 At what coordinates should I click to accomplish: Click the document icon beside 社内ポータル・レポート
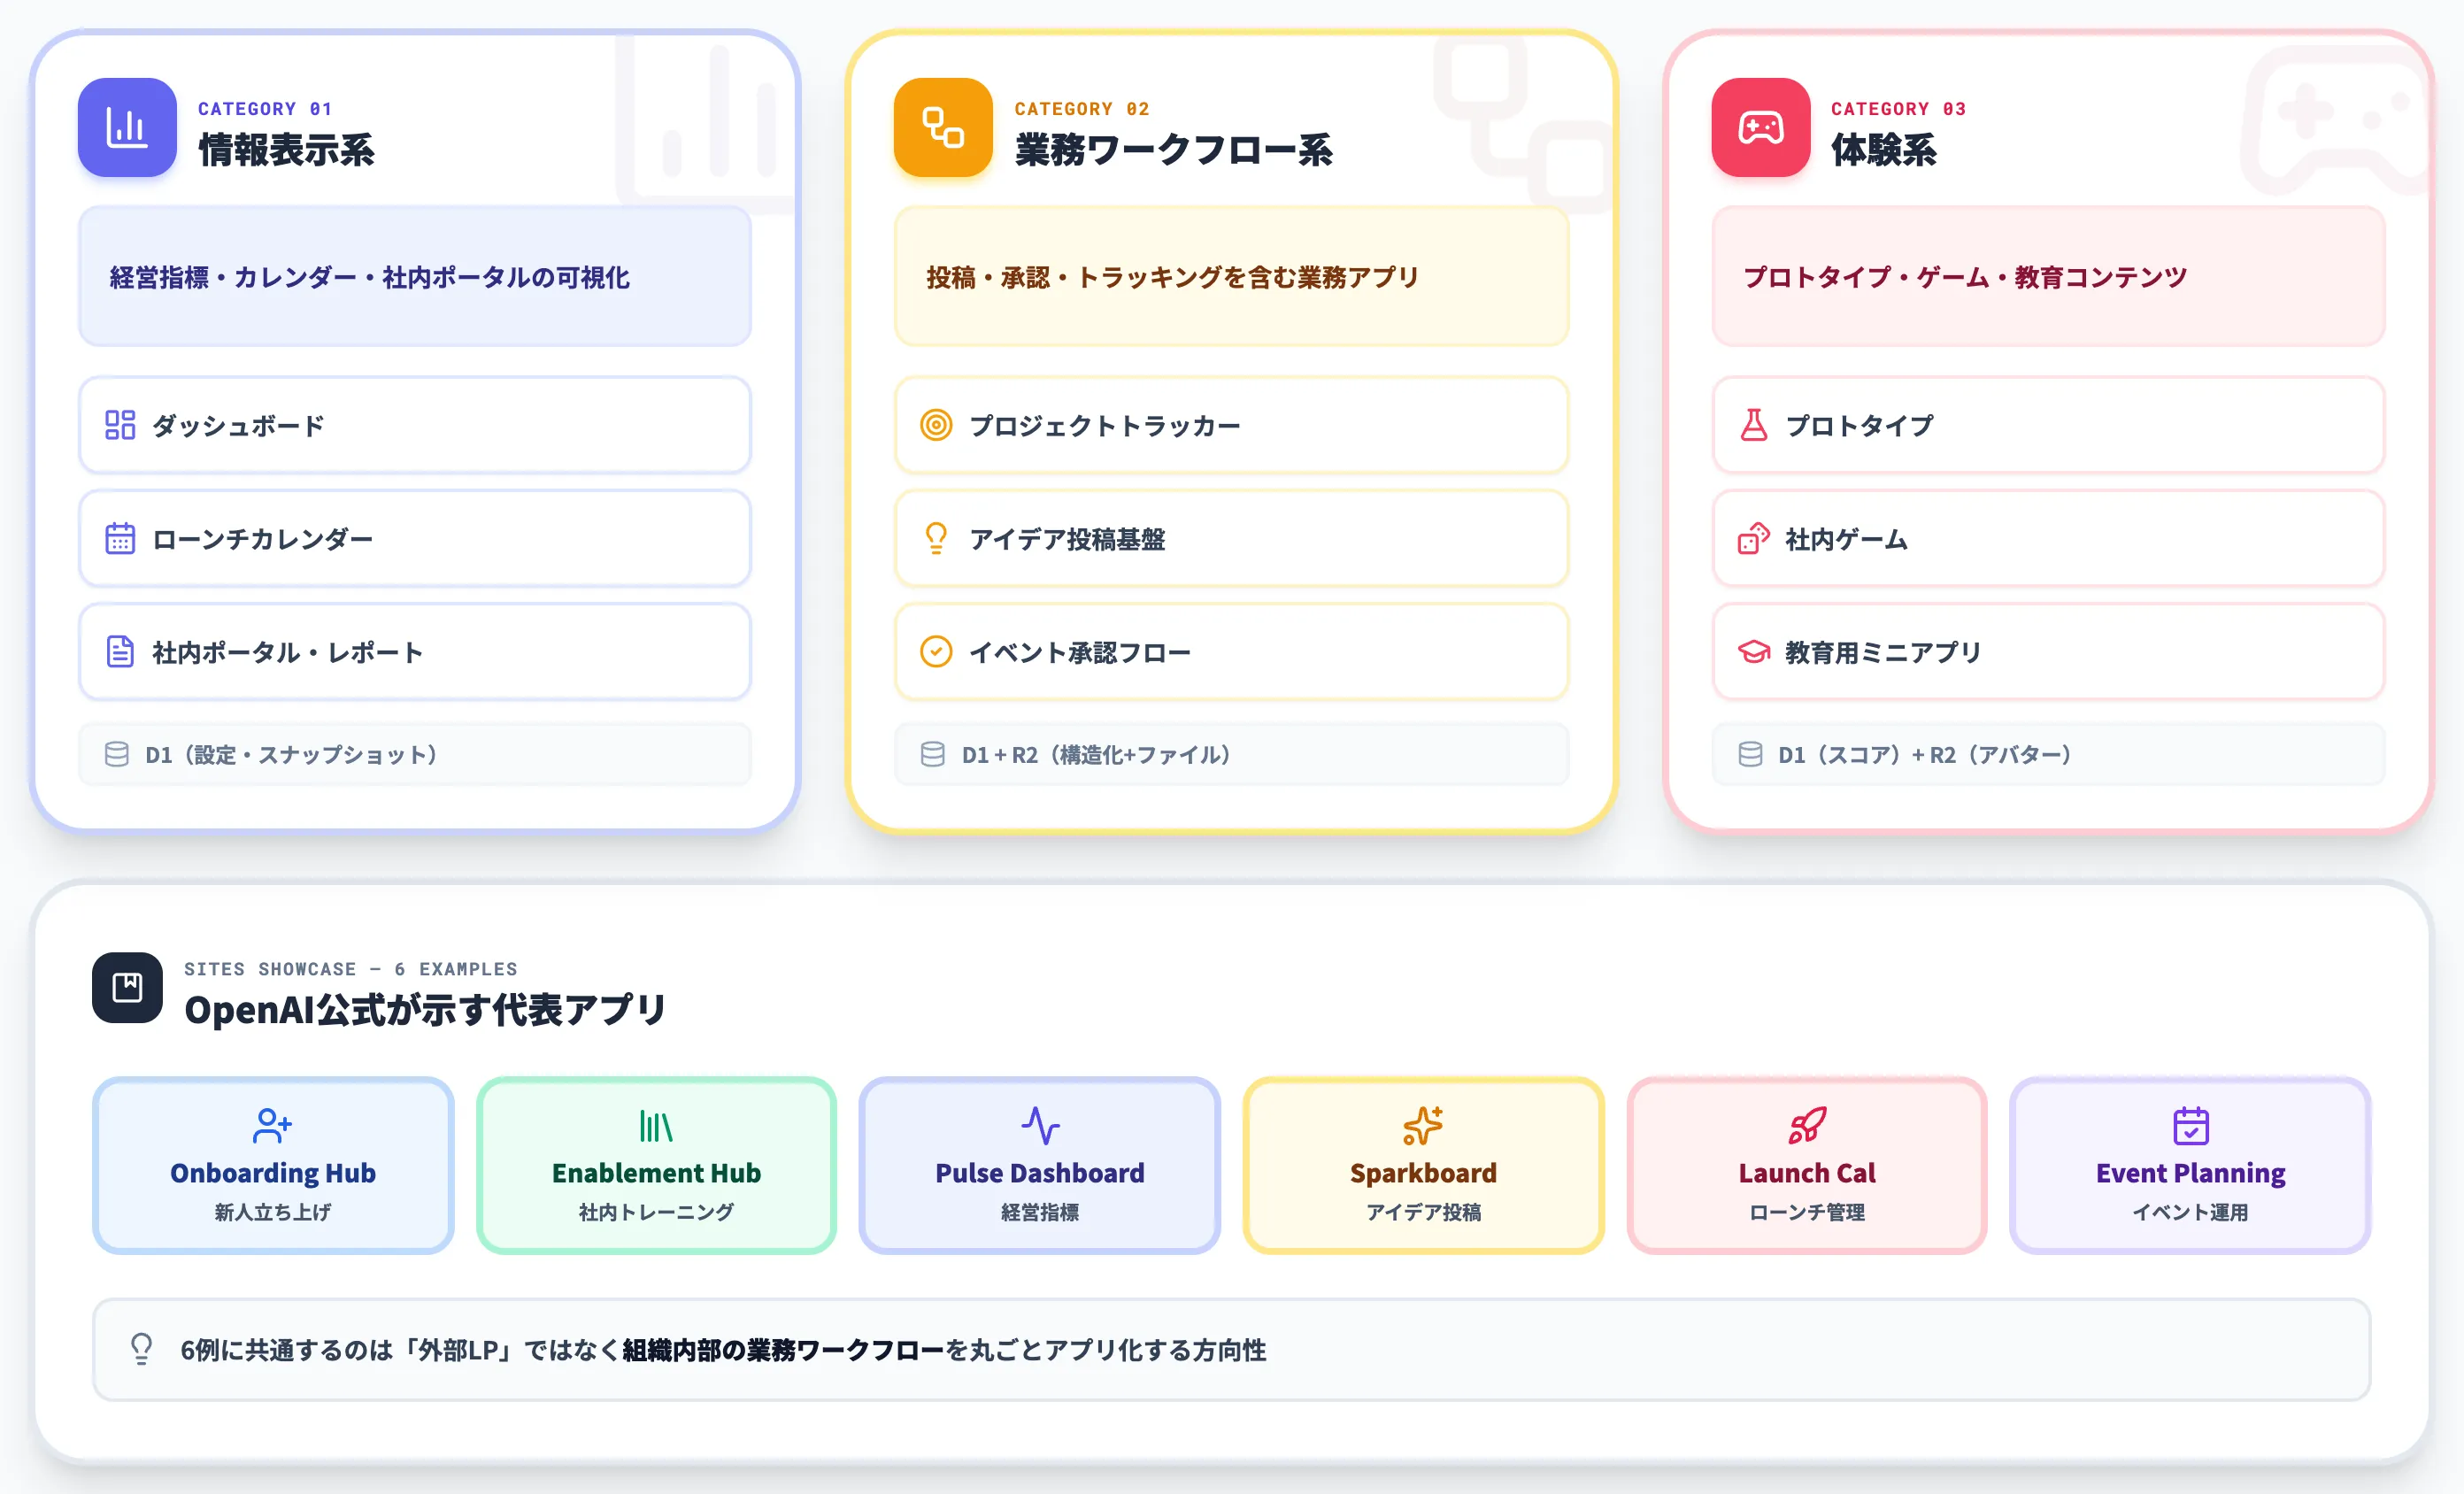coord(120,652)
